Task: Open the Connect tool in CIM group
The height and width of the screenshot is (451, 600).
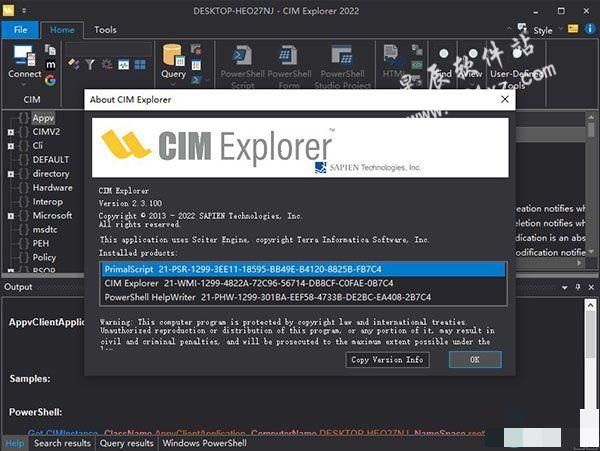Action: pos(24,61)
